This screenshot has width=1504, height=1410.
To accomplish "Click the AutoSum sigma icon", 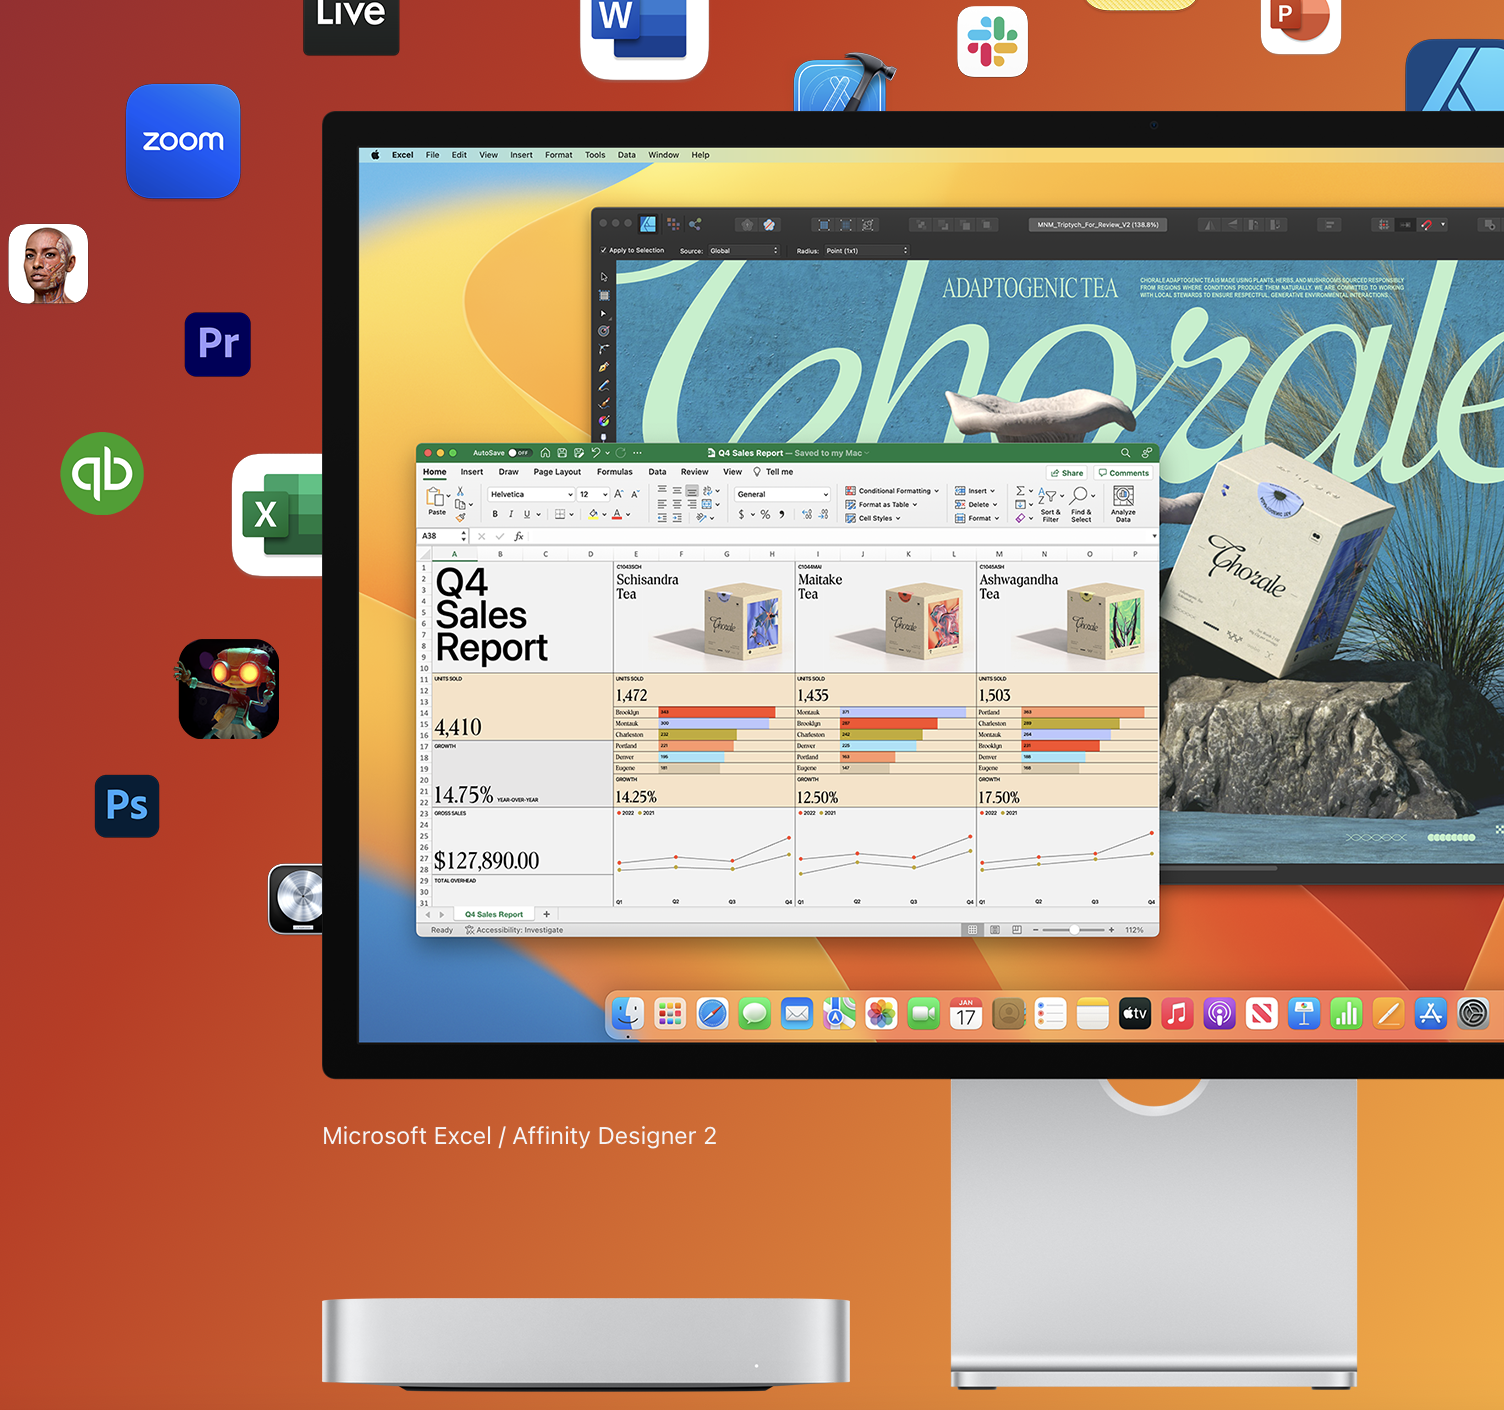I will click(x=1020, y=491).
